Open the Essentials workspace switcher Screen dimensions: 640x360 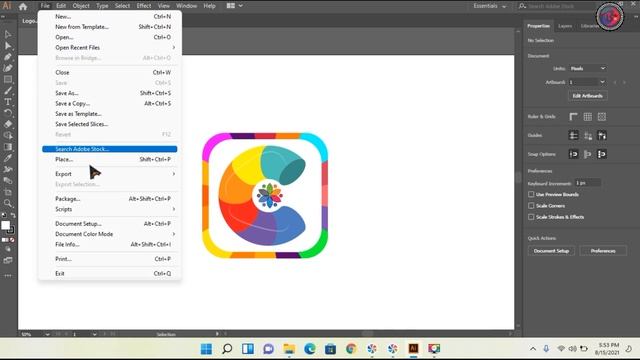[489, 6]
